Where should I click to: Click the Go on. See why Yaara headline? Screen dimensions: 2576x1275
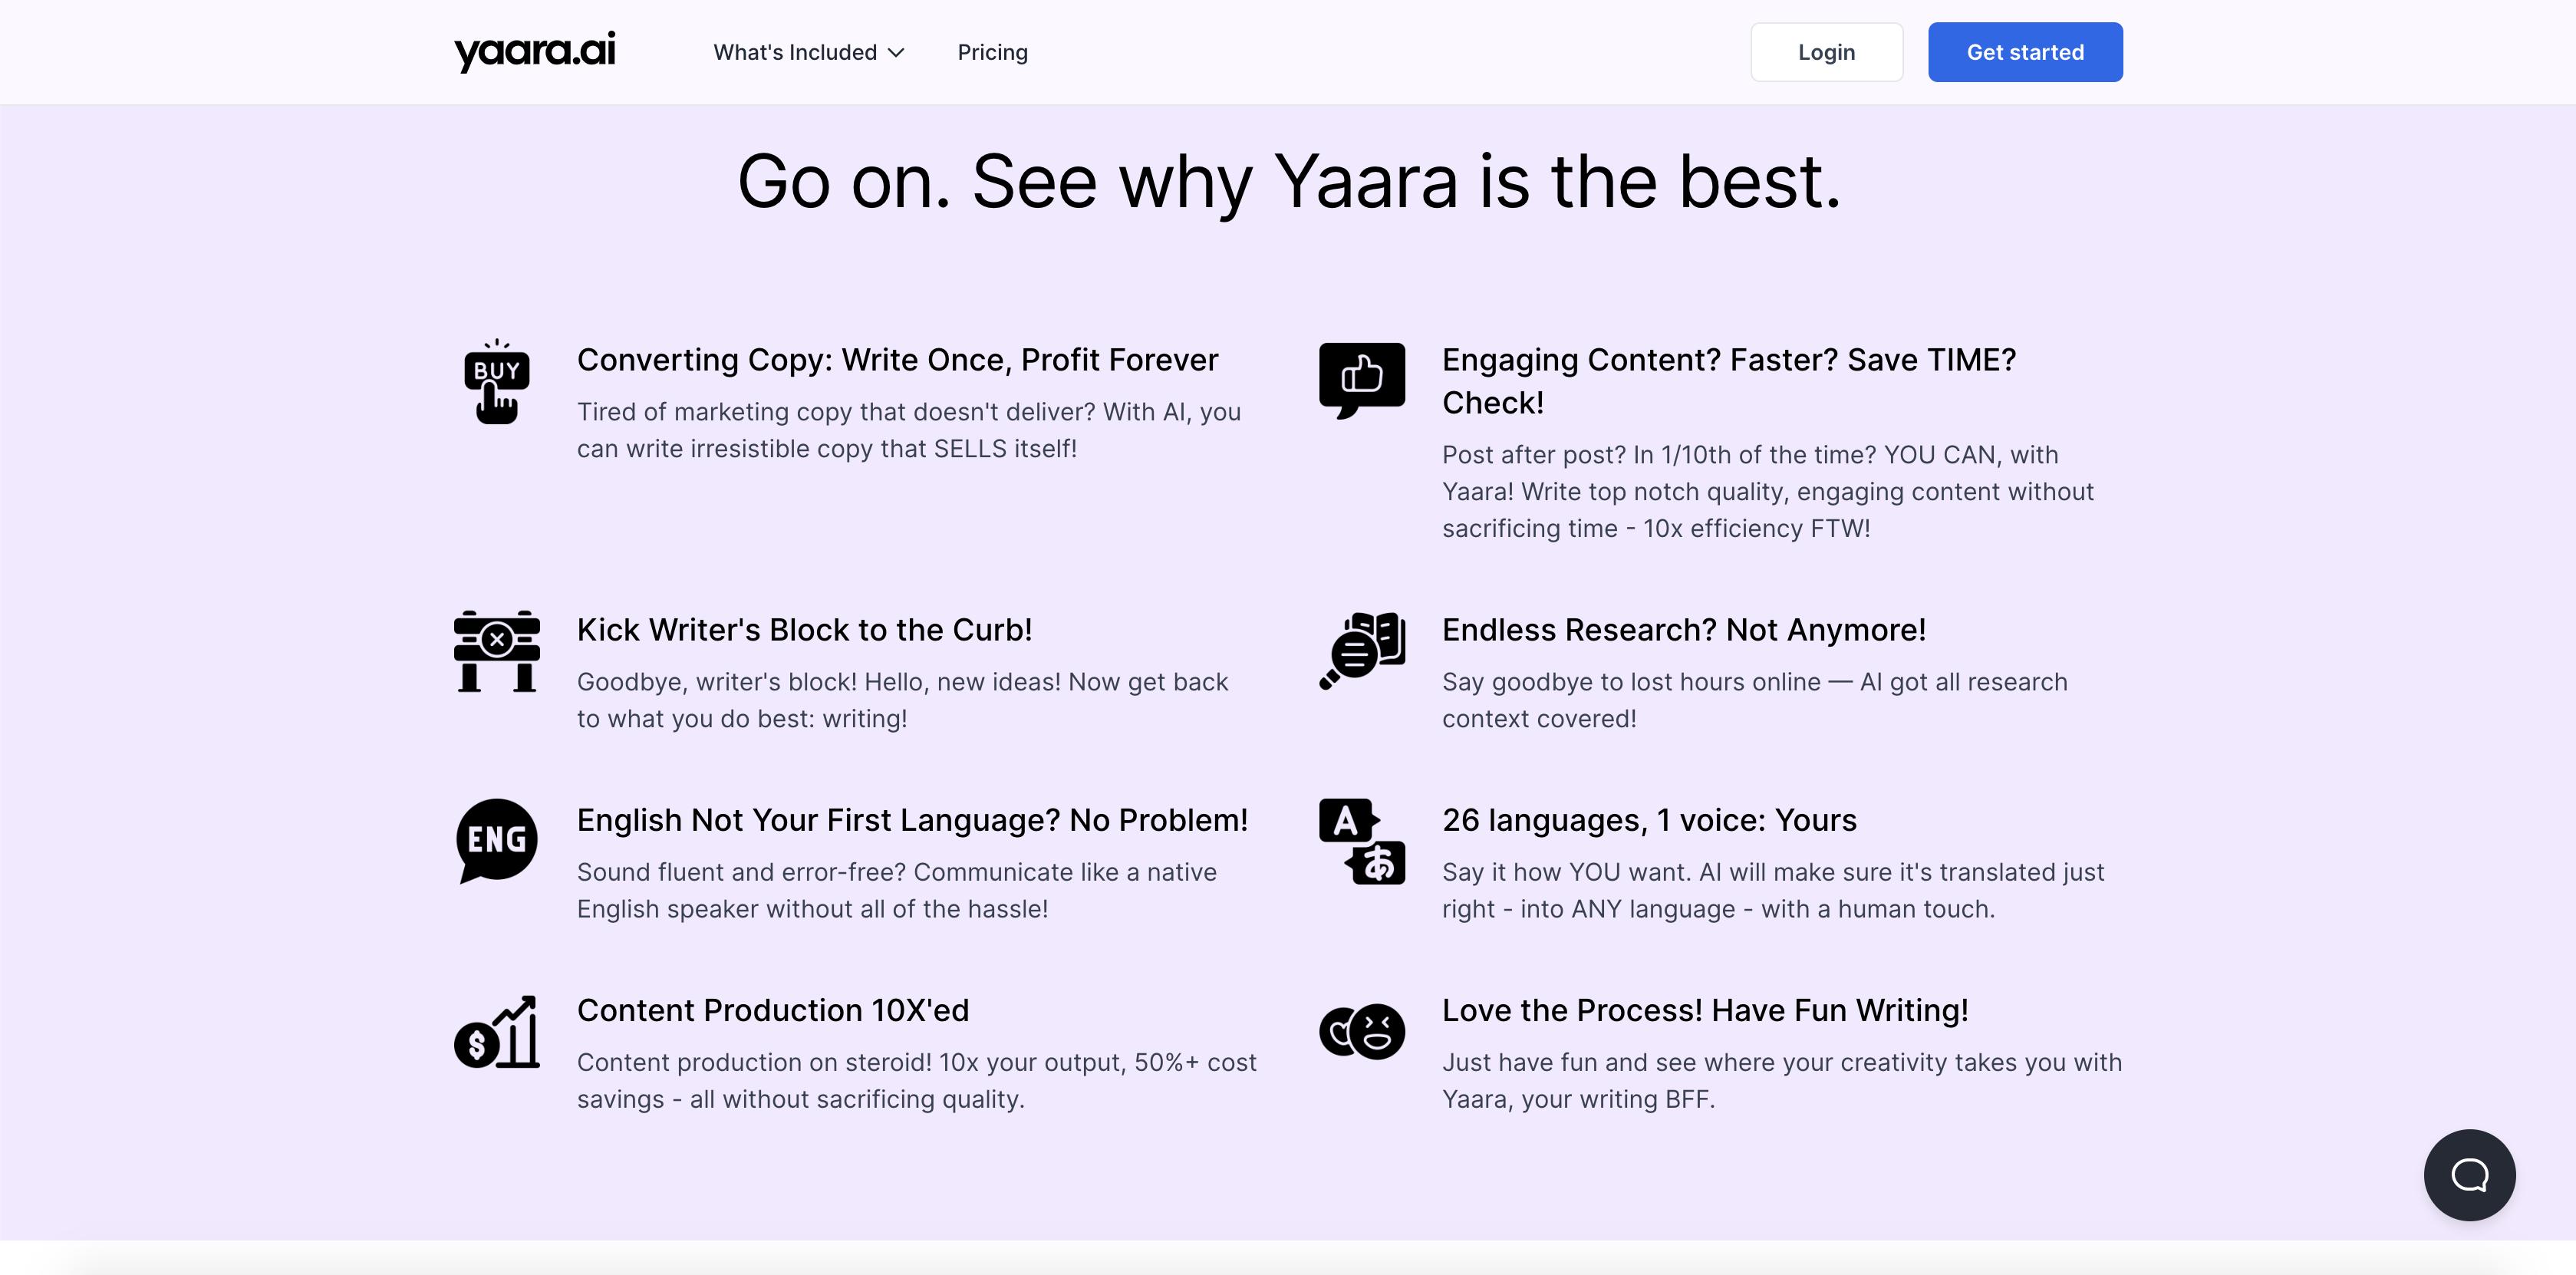click(x=1288, y=182)
